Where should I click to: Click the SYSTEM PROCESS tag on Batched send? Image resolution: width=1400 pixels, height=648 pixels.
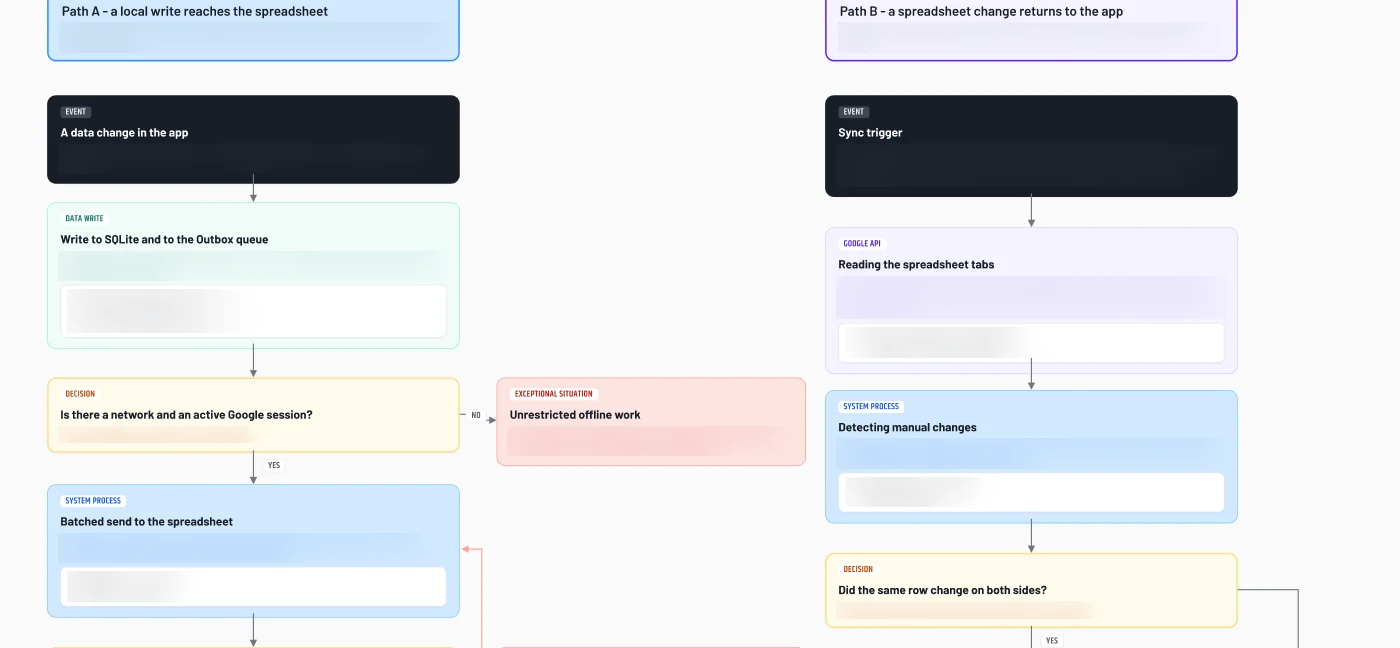[93, 501]
